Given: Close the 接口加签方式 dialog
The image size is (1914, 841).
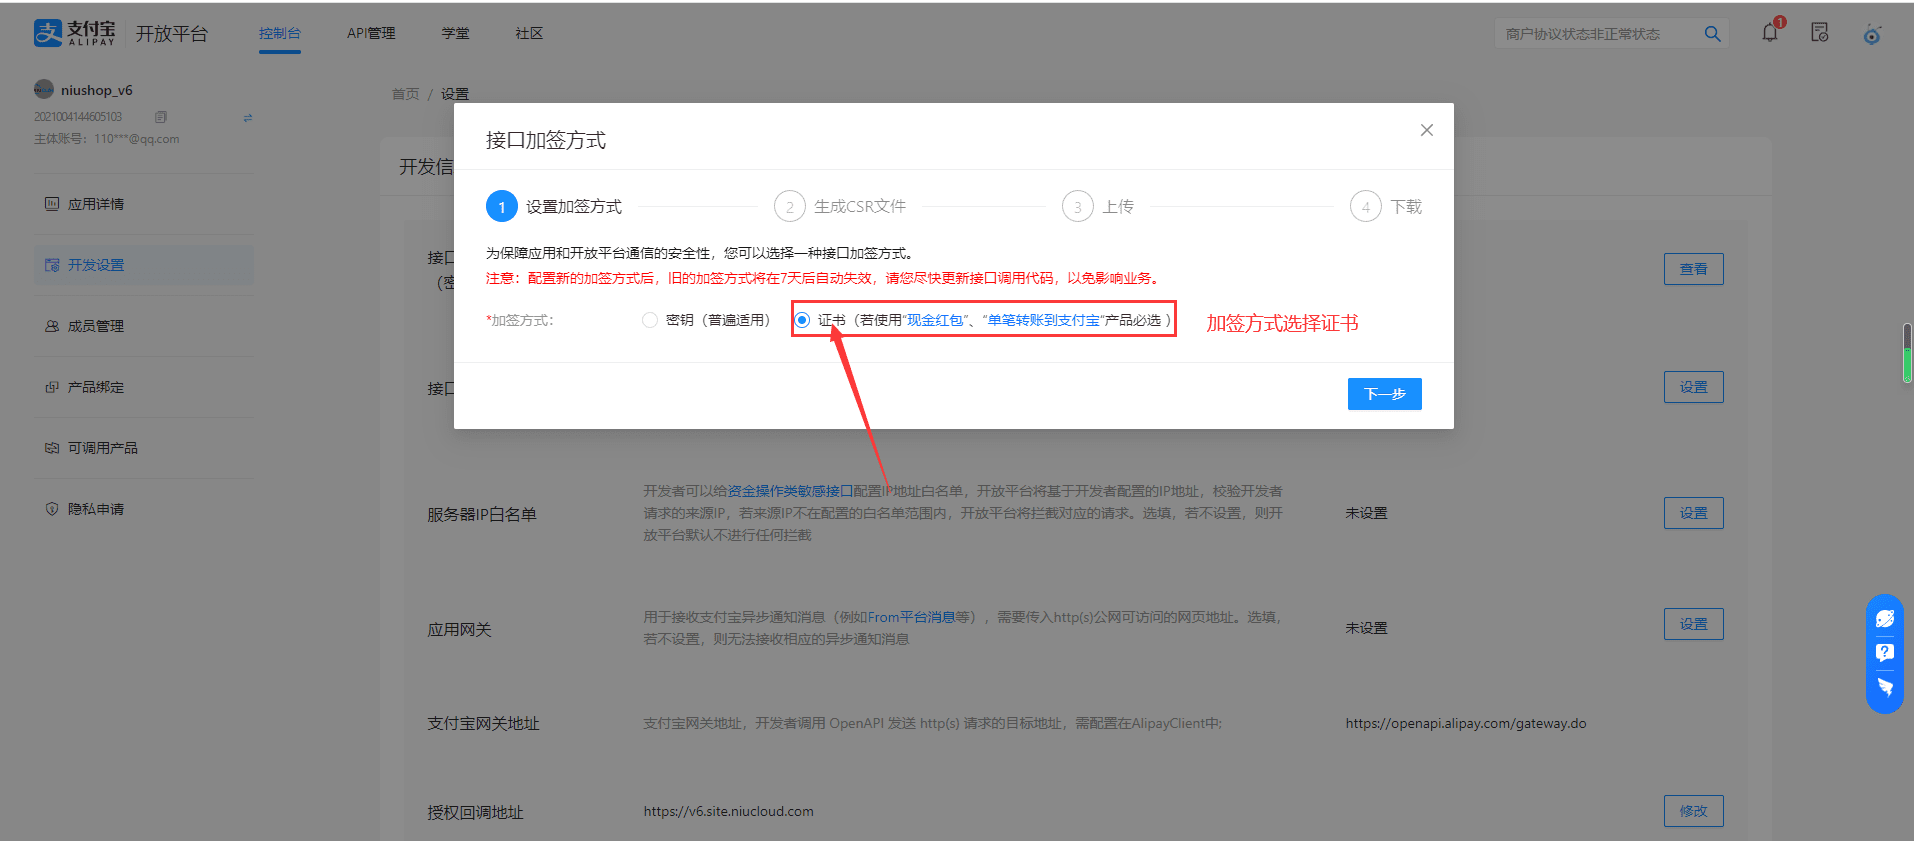Looking at the screenshot, I should click(1427, 130).
